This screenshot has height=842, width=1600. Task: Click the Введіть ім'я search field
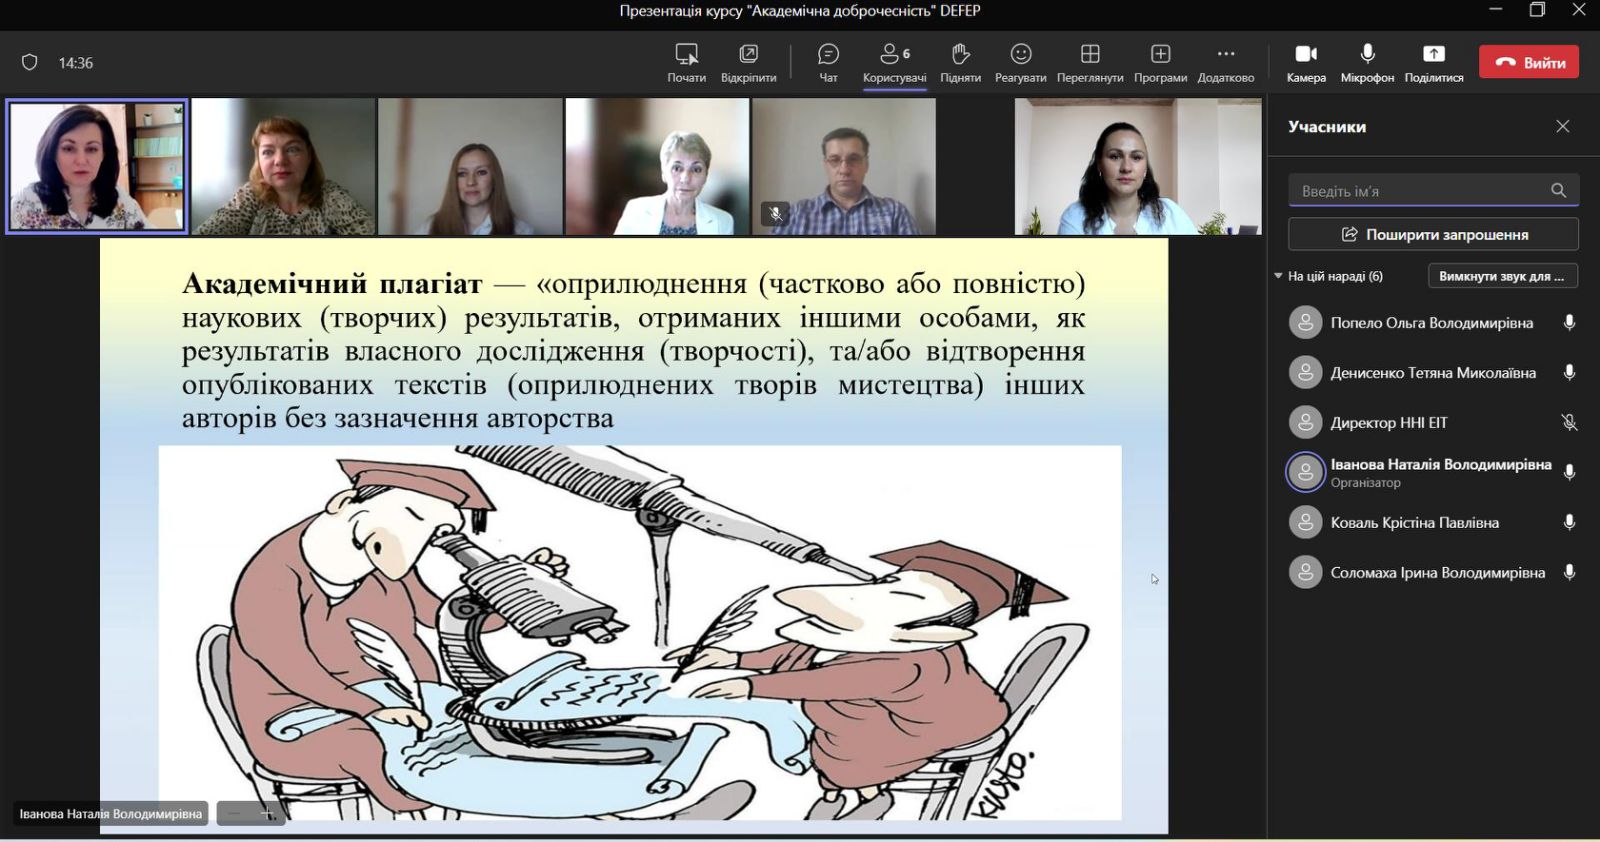coord(1420,191)
